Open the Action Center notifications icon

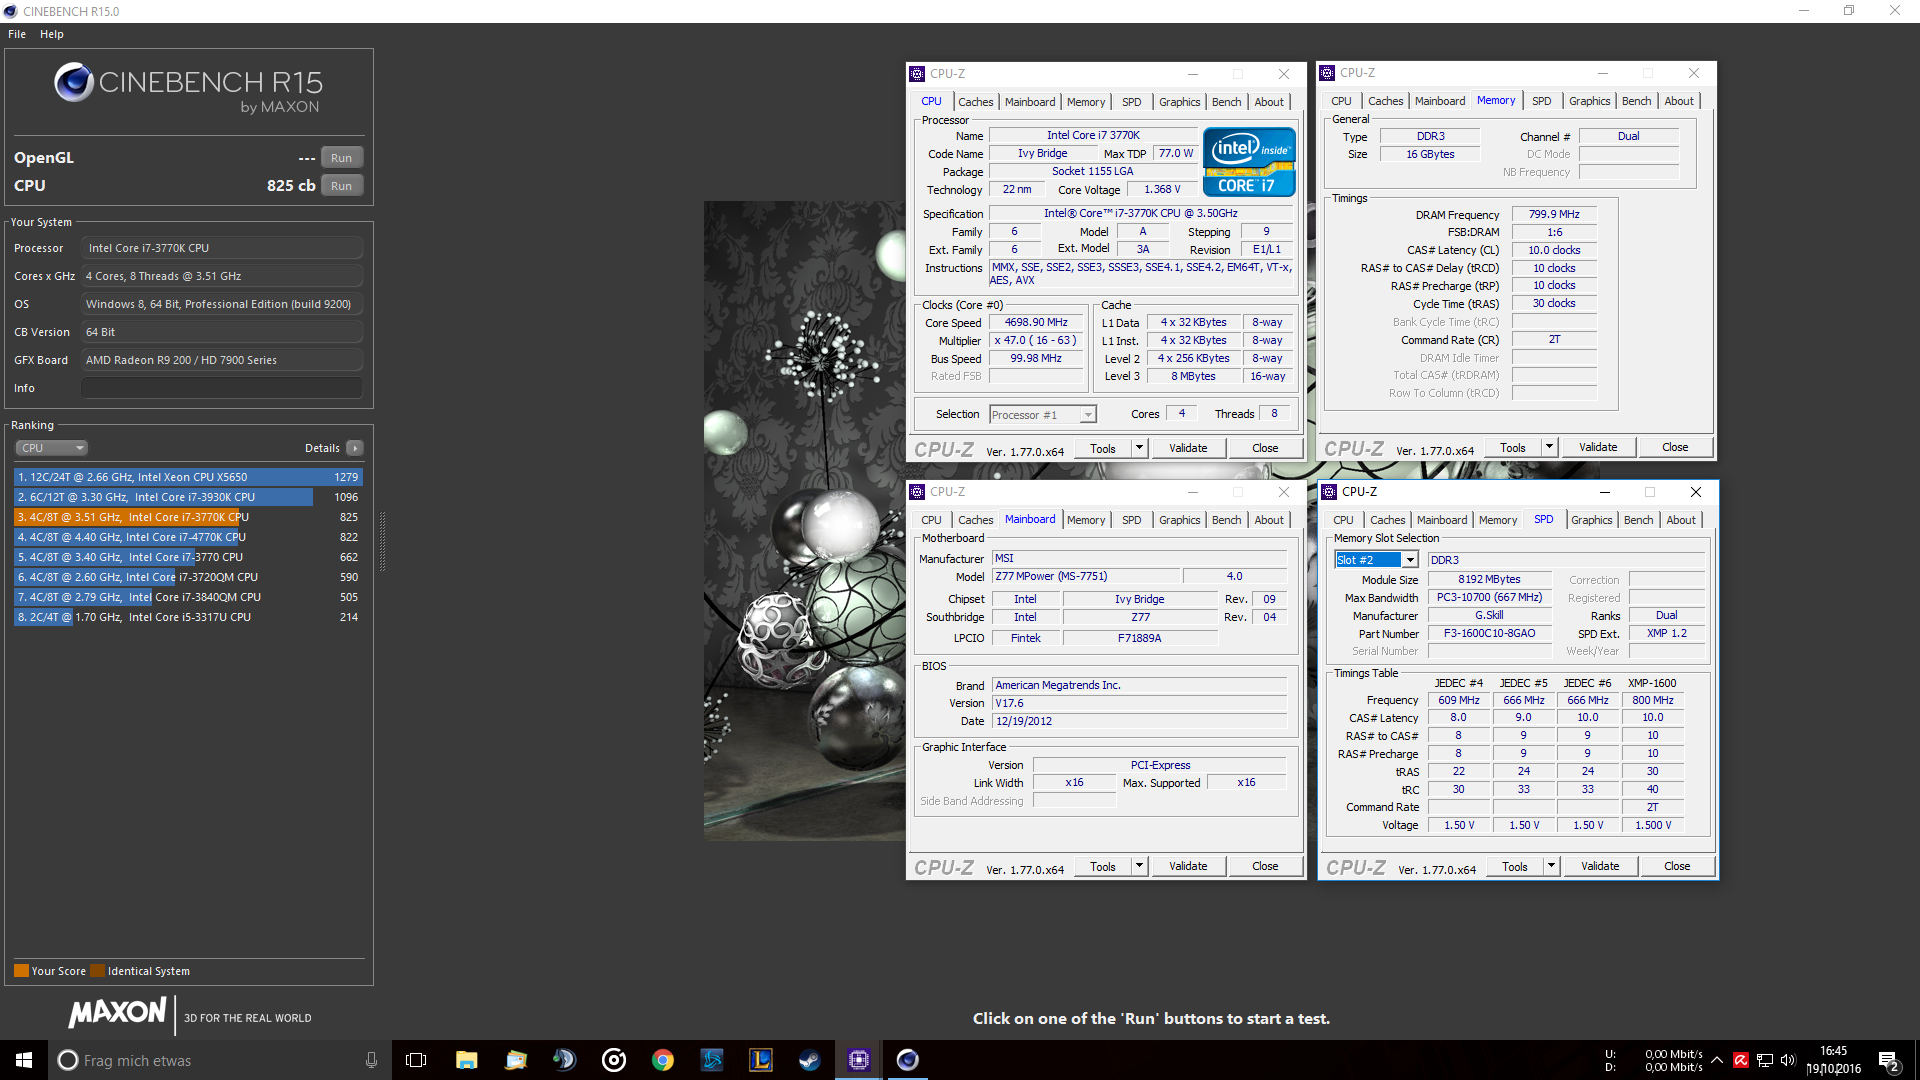(1888, 1060)
